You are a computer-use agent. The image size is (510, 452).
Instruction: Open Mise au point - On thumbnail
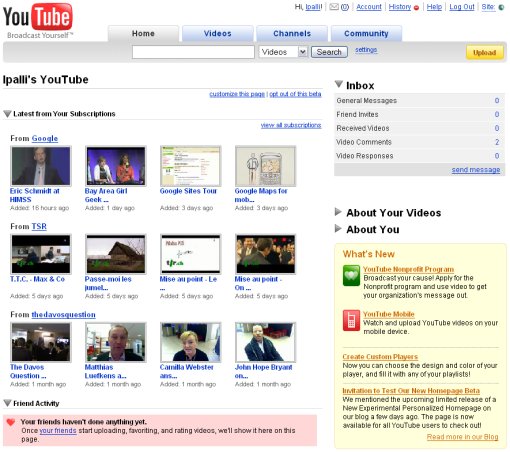coord(265,254)
